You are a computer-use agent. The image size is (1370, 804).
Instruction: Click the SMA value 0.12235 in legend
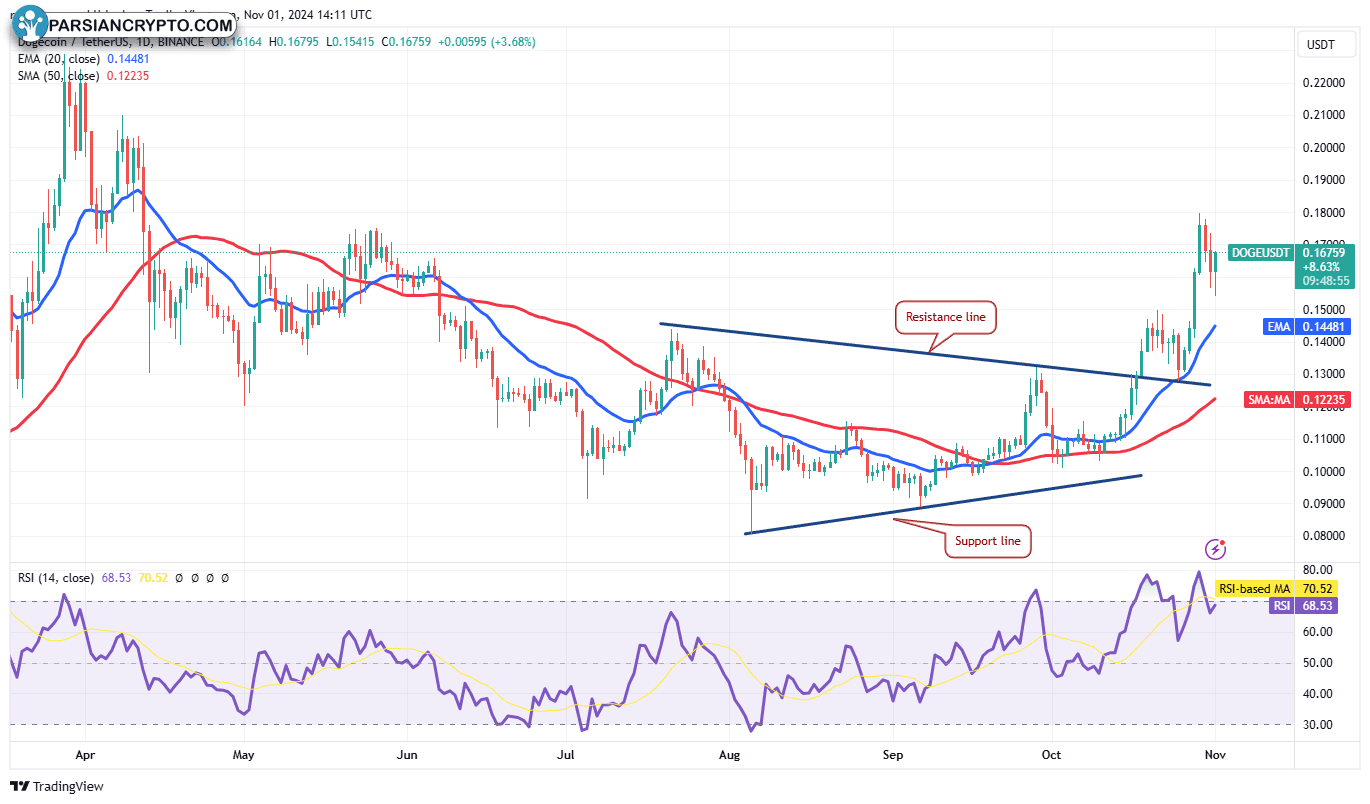click(x=127, y=76)
